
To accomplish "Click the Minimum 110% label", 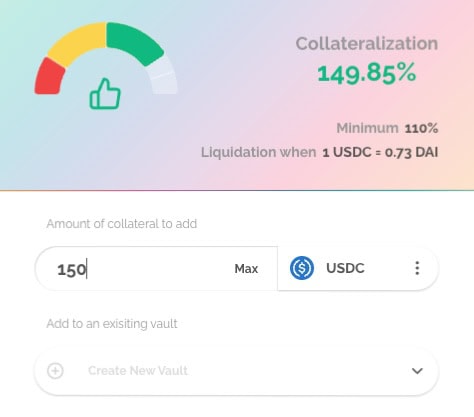I will click(387, 128).
